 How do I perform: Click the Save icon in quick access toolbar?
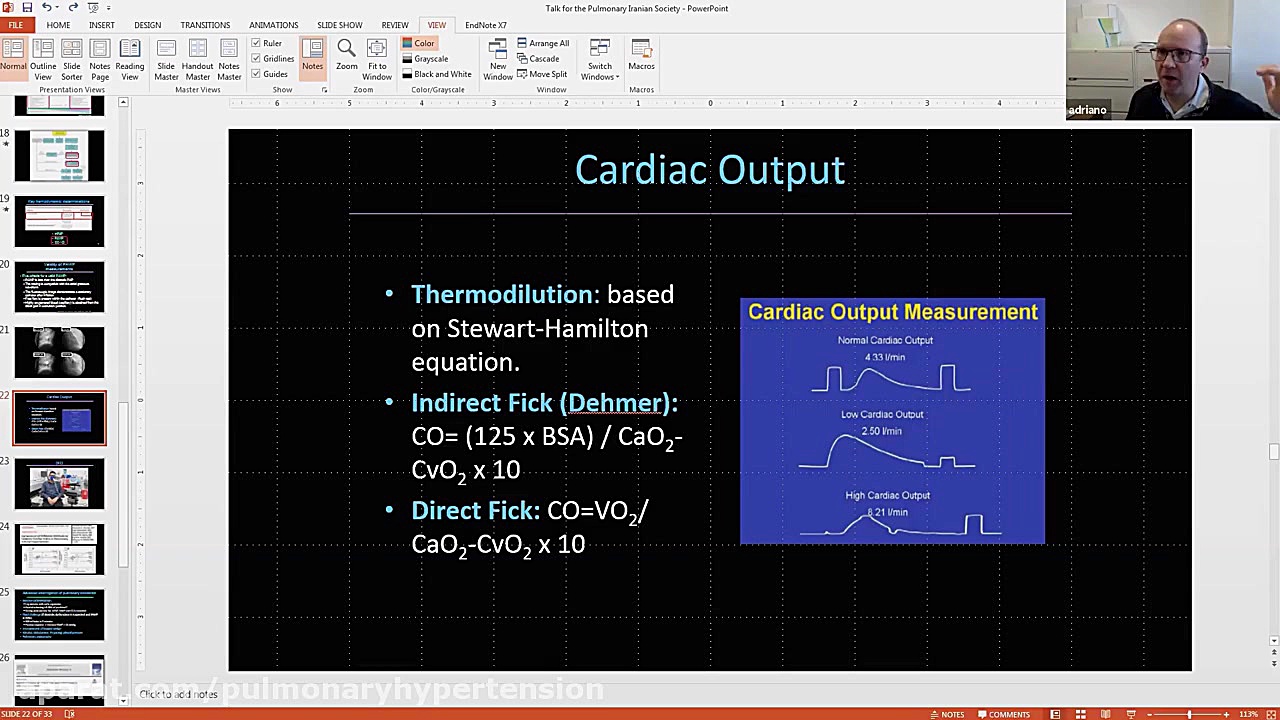point(26,8)
